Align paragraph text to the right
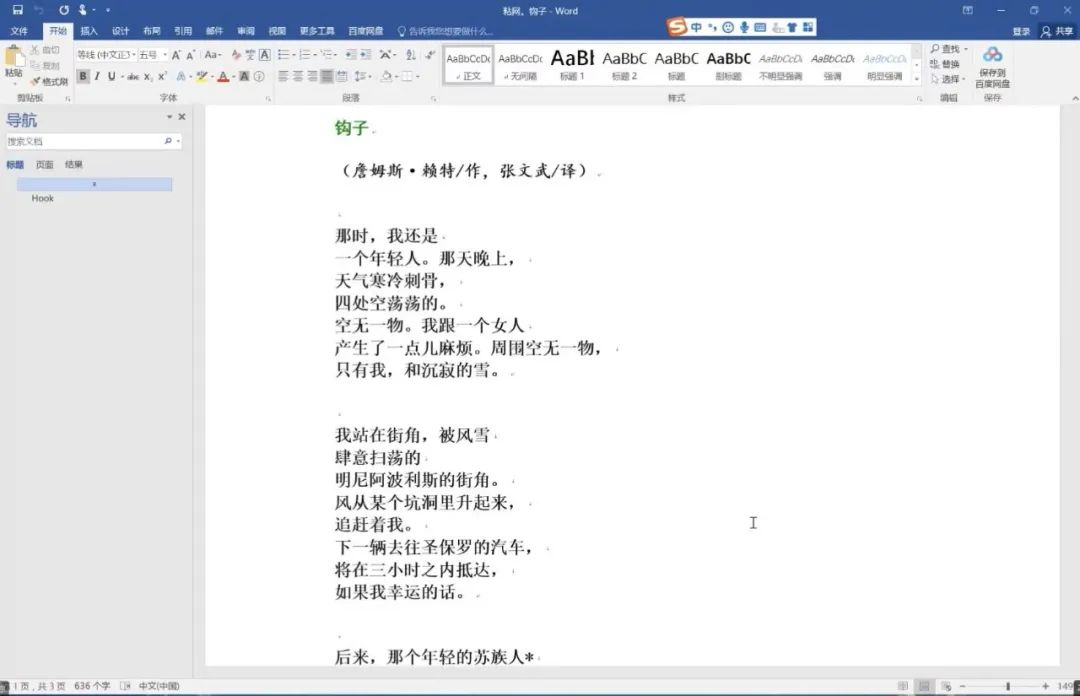This screenshot has width=1080, height=696. (x=313, y=76)
